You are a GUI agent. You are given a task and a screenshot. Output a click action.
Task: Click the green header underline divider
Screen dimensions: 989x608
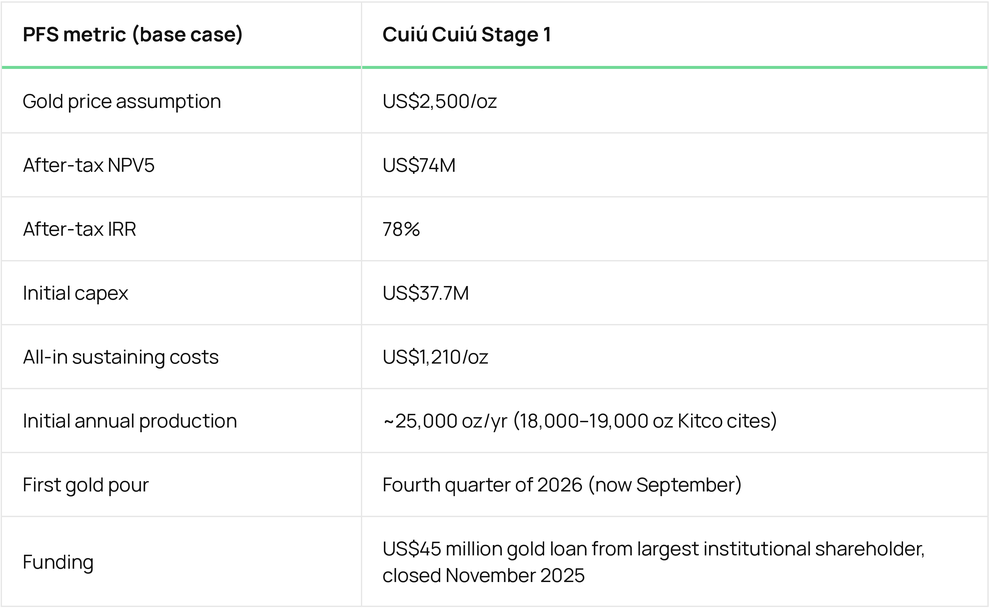pyautogui.click(x=494, y=67)
